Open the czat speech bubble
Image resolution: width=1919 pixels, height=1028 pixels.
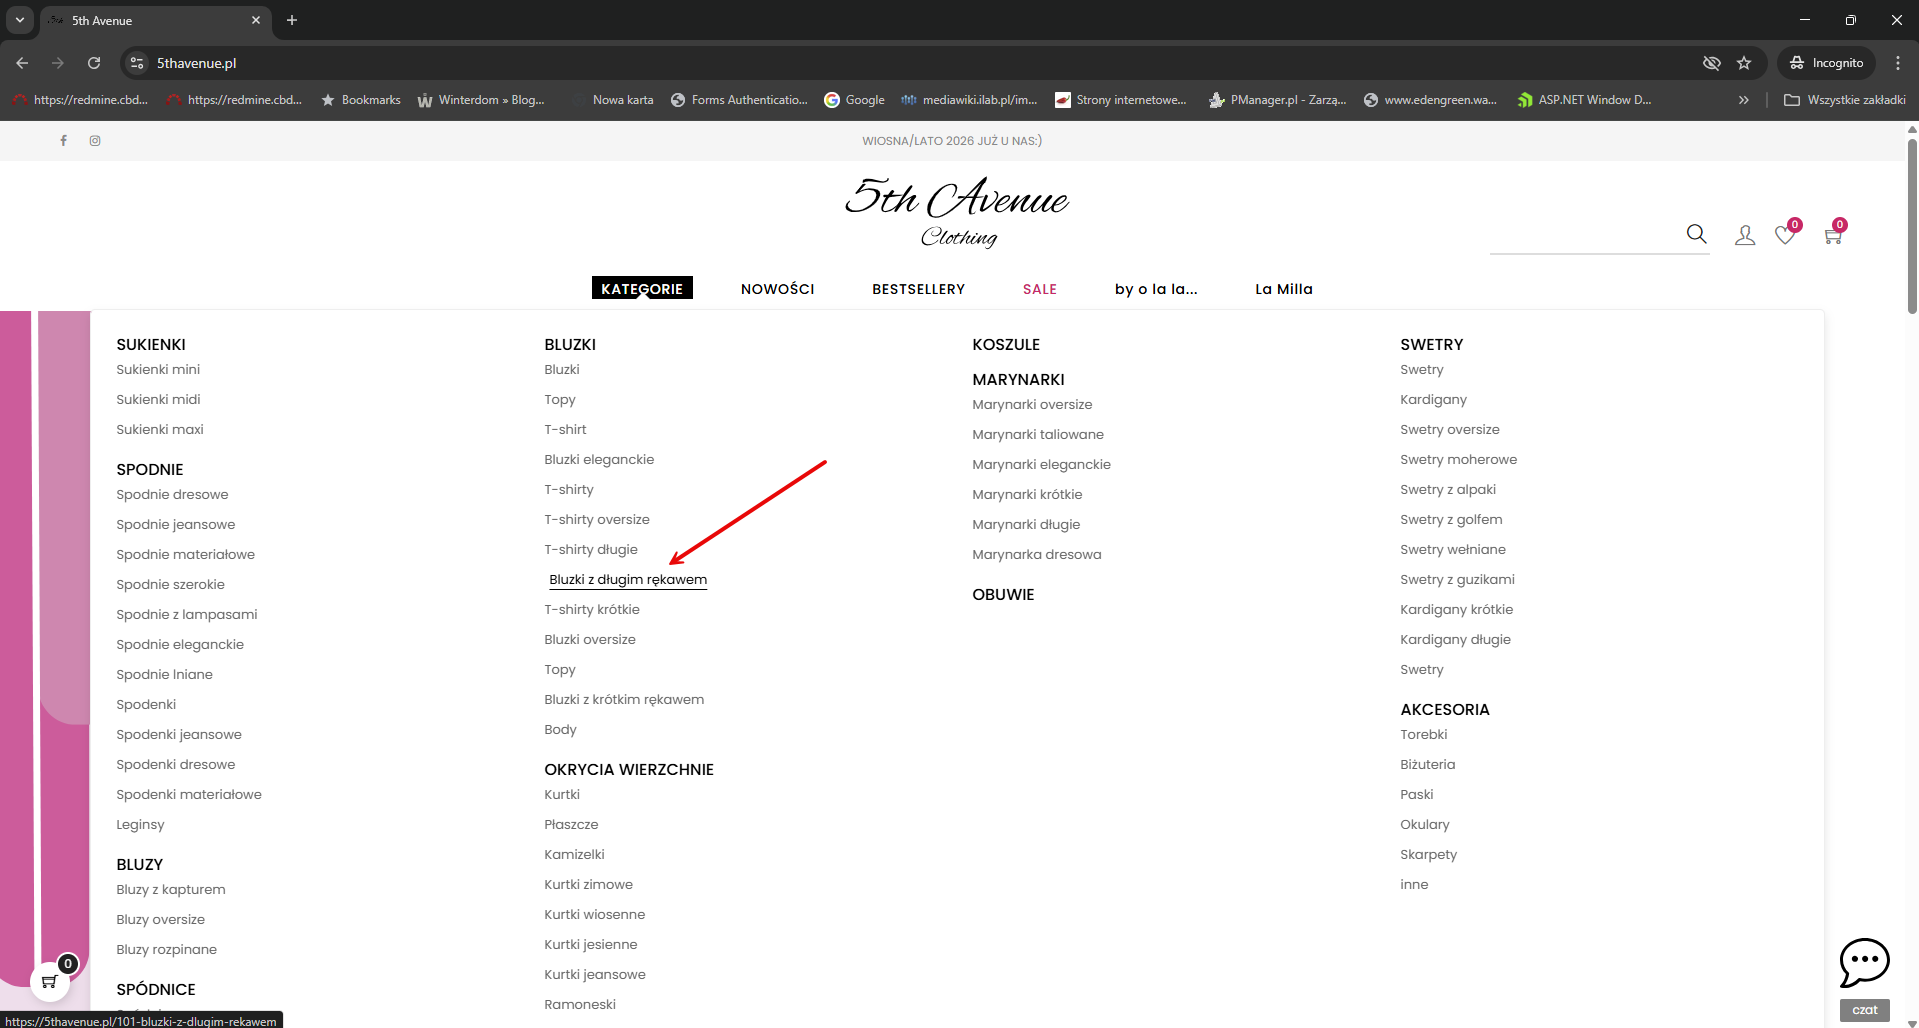click(x=1865, y=964)
